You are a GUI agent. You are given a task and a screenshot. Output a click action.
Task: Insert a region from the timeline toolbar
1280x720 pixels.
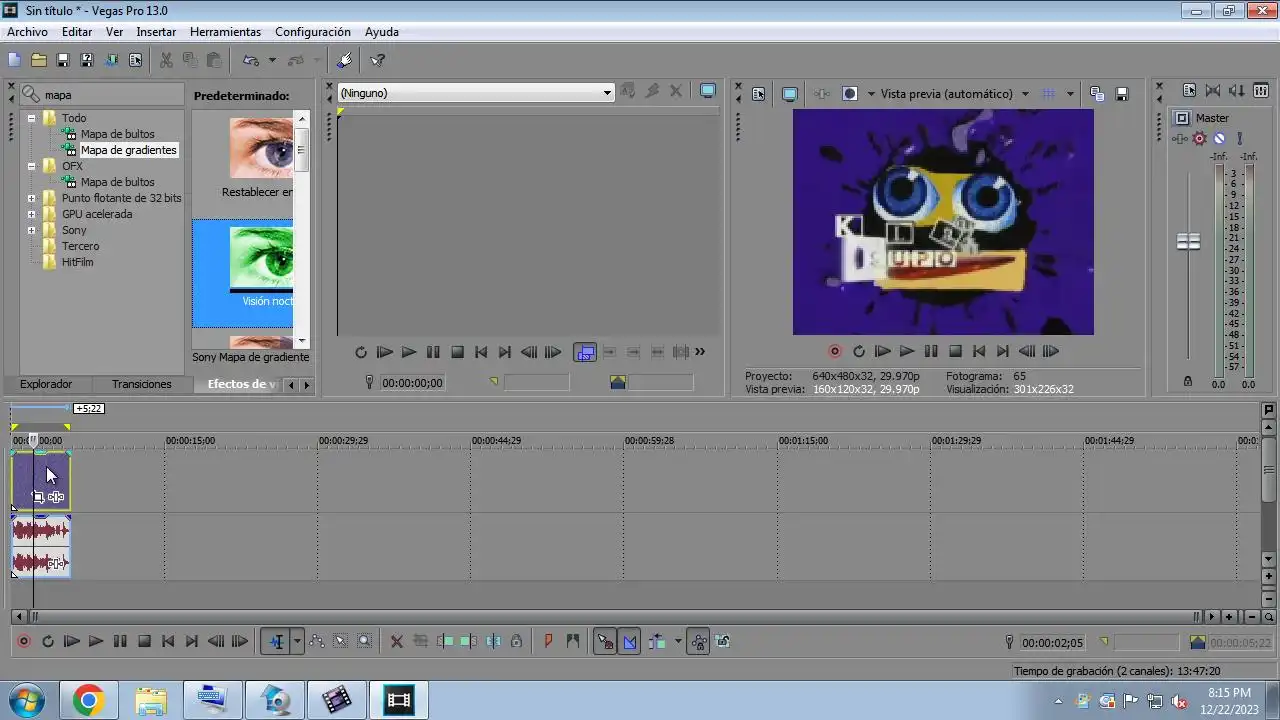[573, 642]
